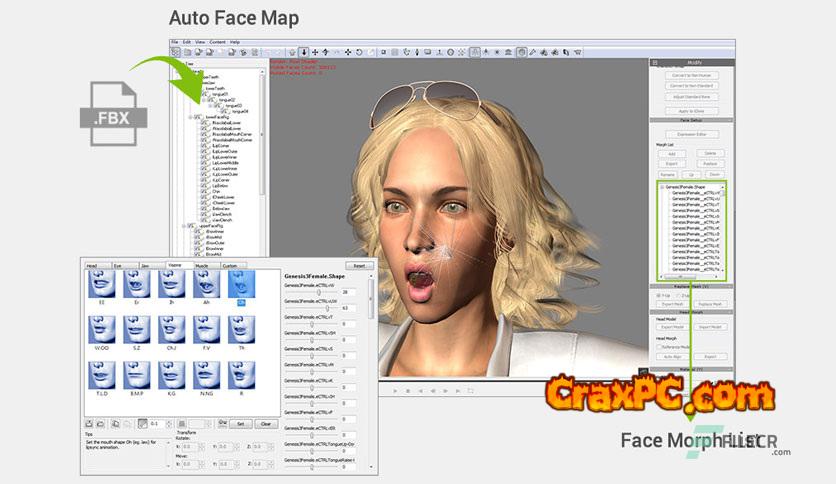Choose the W.OO viseme mouth shape

[100, 331]
